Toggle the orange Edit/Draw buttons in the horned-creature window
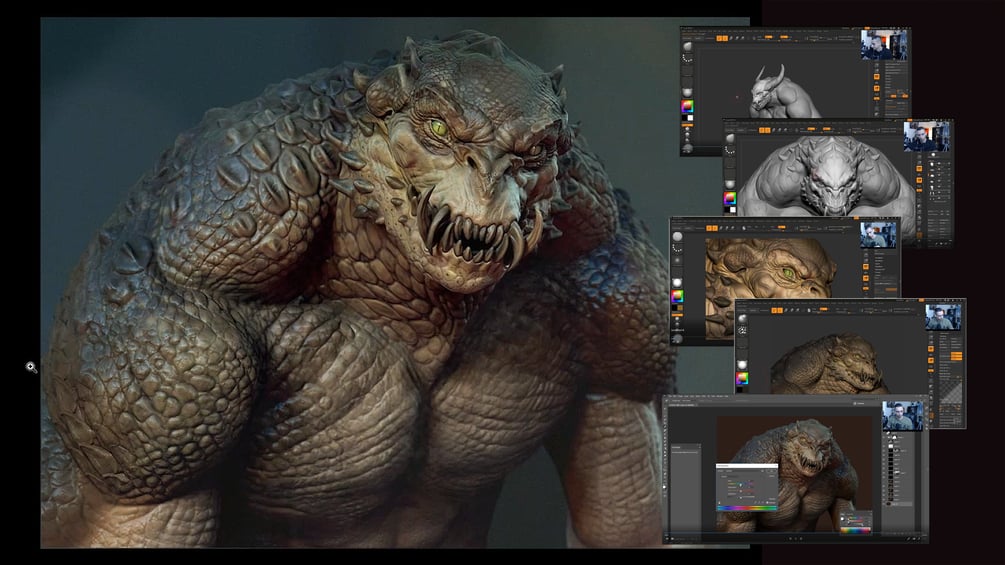The image size is (1005, 565). click(722, 38)
